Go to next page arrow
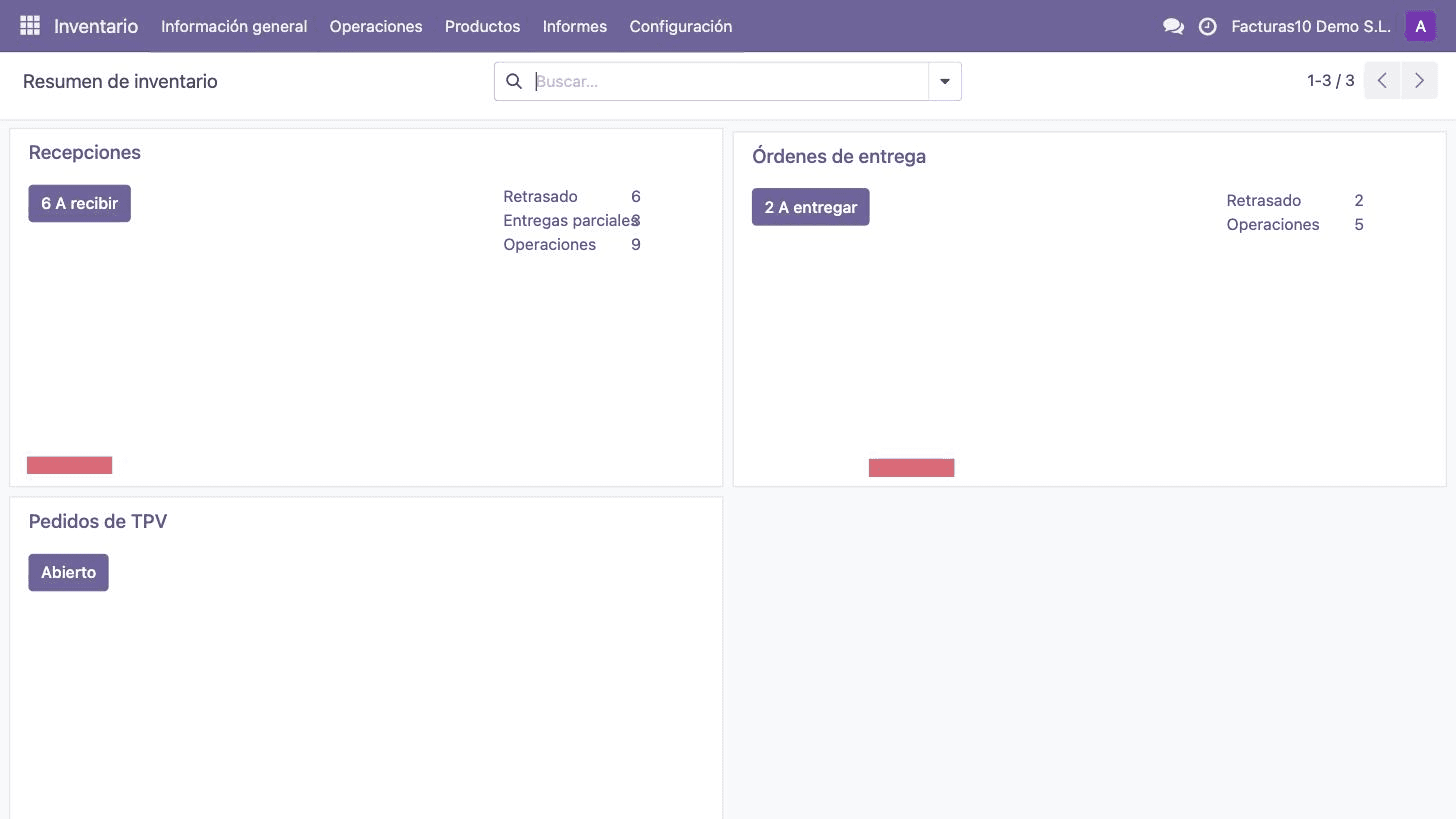This screenshot has height=819, width=1456. [x=1419, y=81]
